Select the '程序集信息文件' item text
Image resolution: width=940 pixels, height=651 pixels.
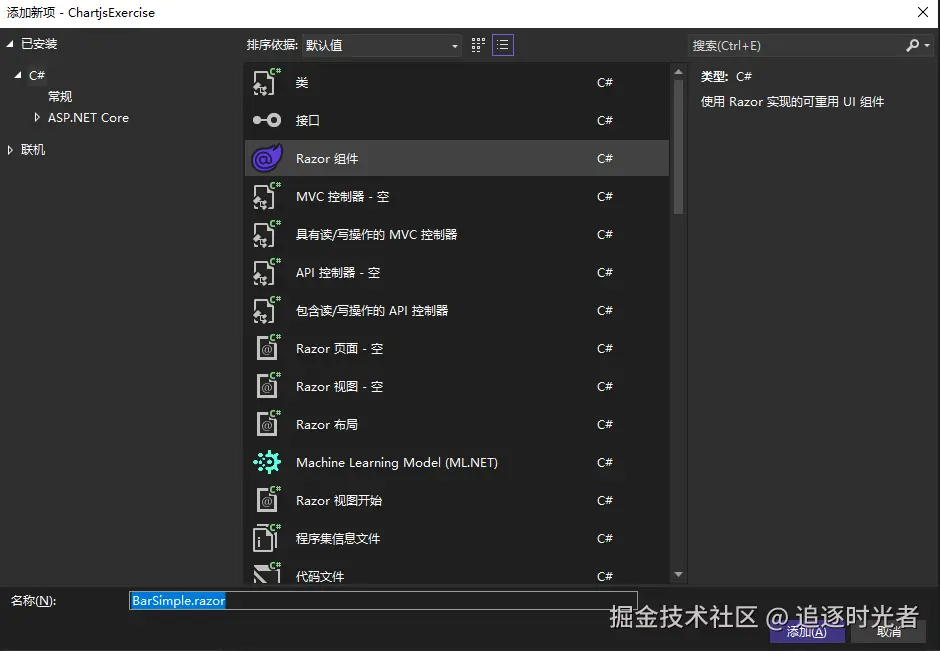click(338, 538)
